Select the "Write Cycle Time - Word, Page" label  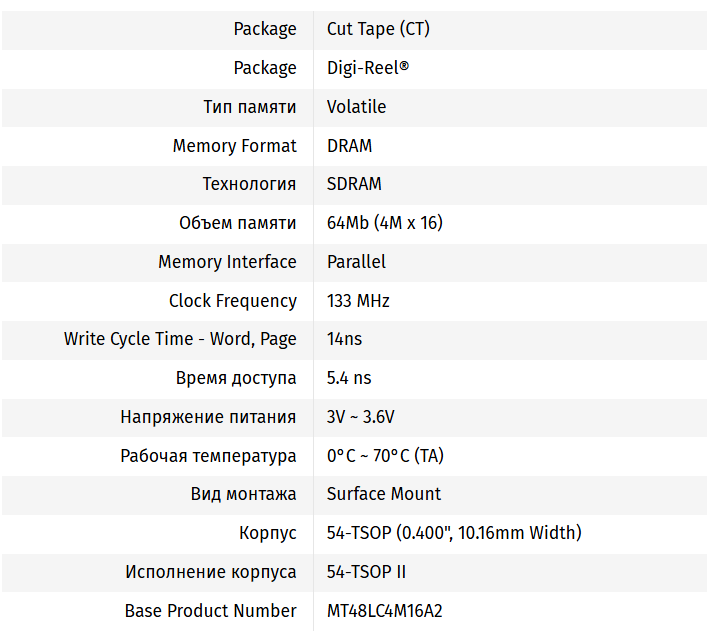180,339
